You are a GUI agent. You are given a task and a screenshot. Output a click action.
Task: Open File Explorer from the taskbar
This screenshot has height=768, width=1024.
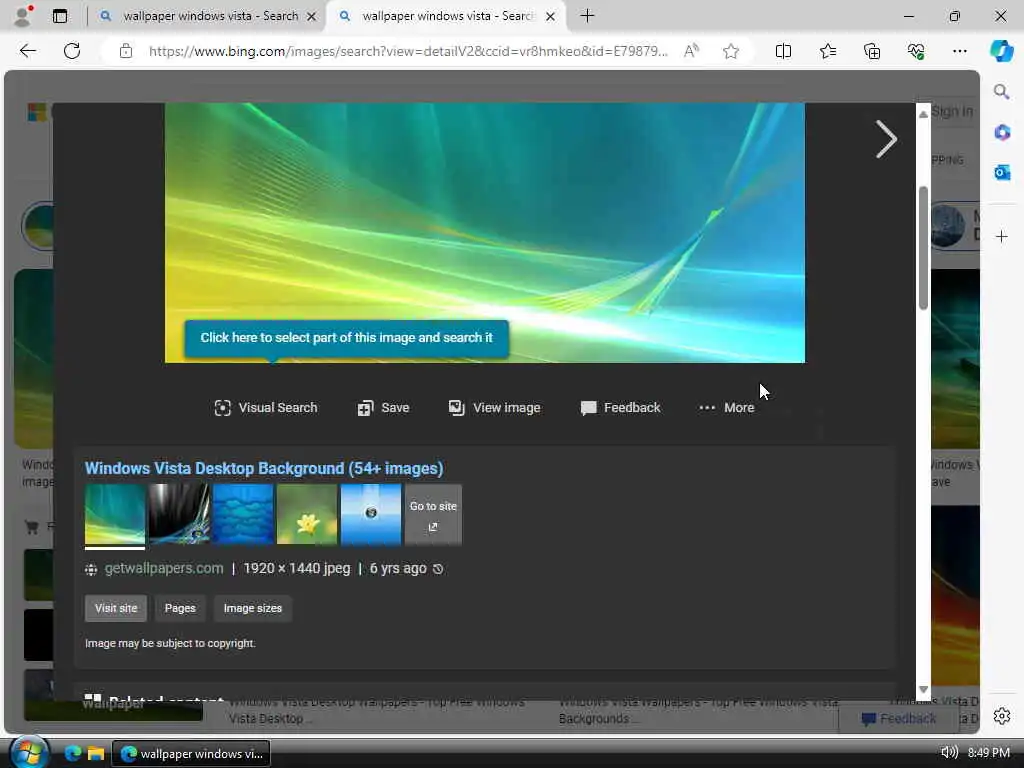[x=96, y=753]
